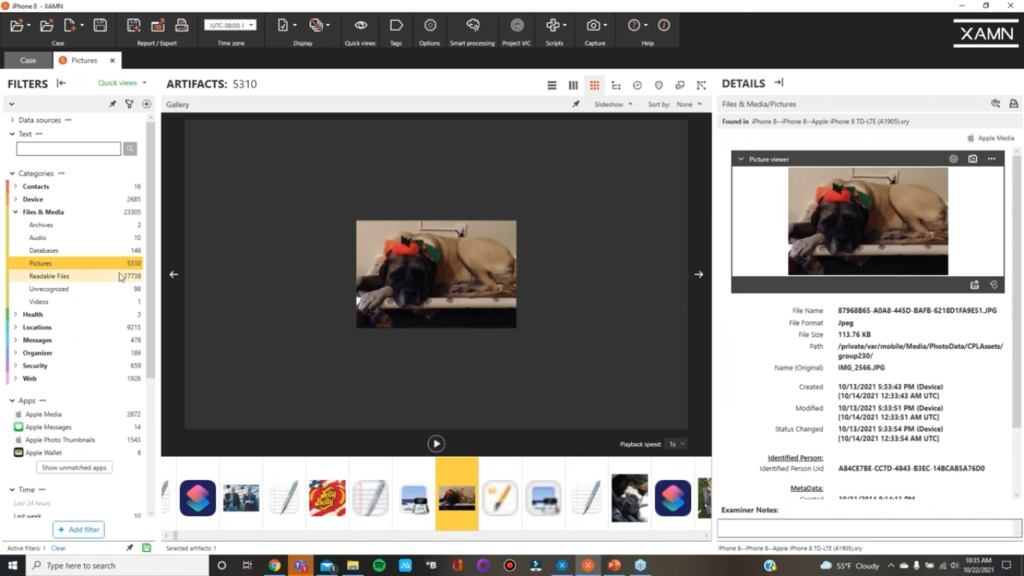Clear the active filters
The image size is (1024, 576).
[x=58, y=548]
